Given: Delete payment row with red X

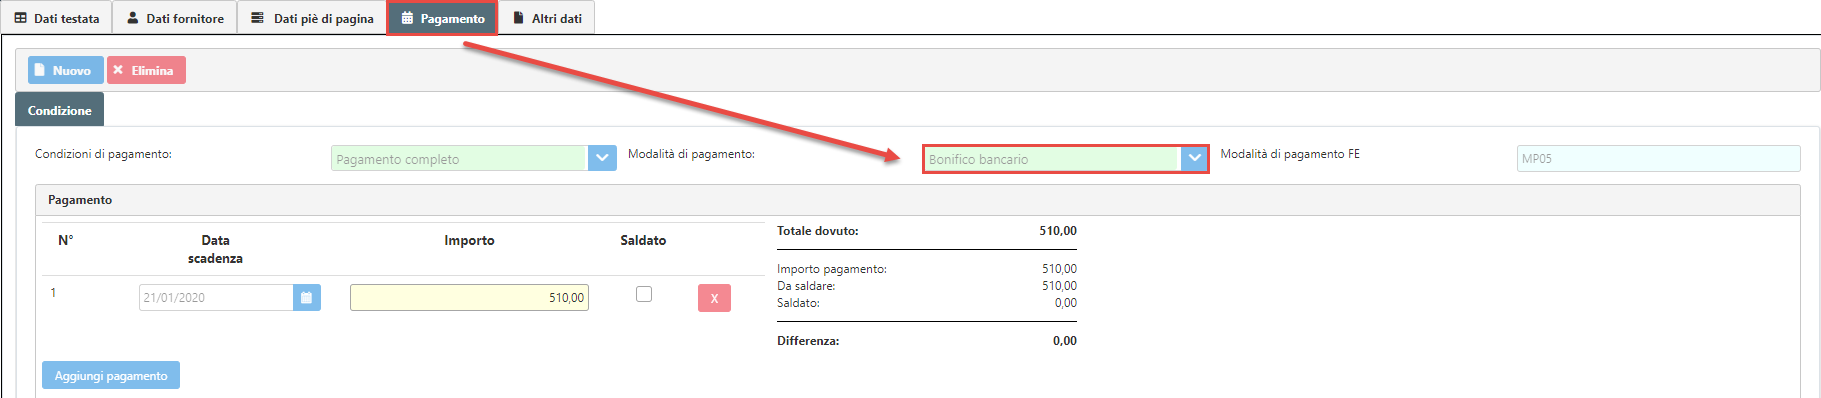Looking at the screenshot, I should (714, 298).
